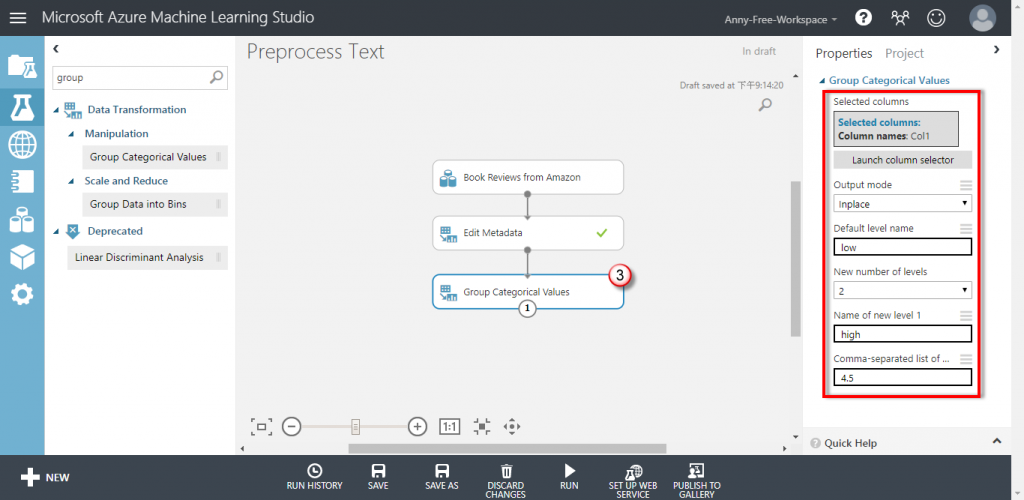Click the Comma-separated list field

click(x=903, y=377)
